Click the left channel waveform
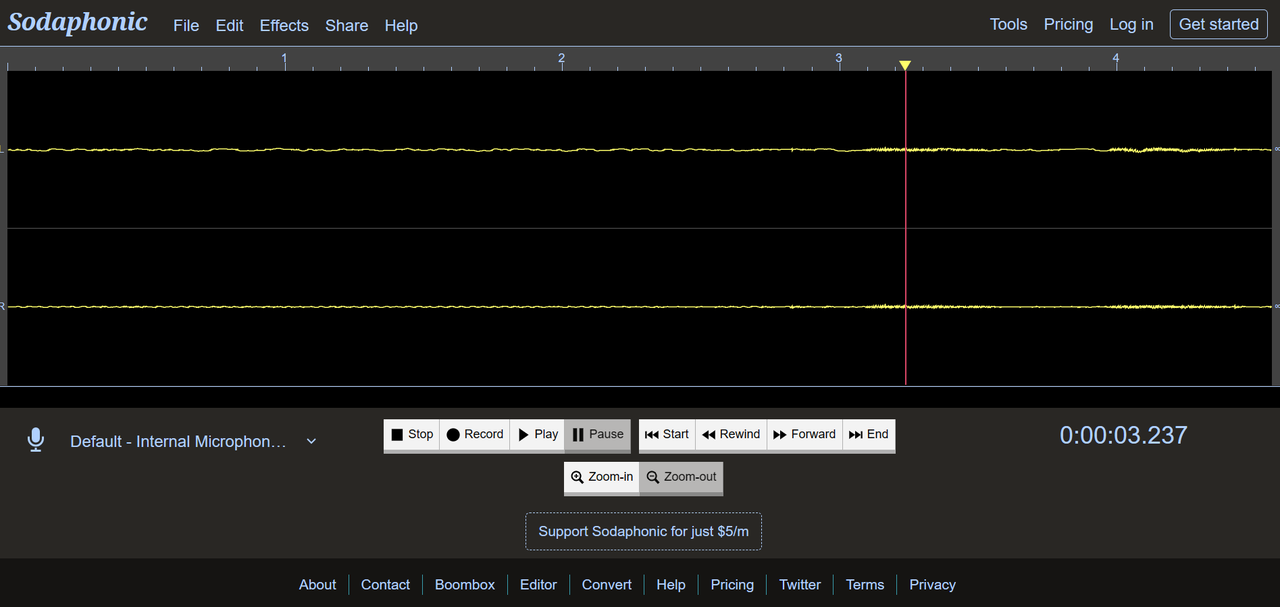Screen dimensions: 1280x607 640,150
